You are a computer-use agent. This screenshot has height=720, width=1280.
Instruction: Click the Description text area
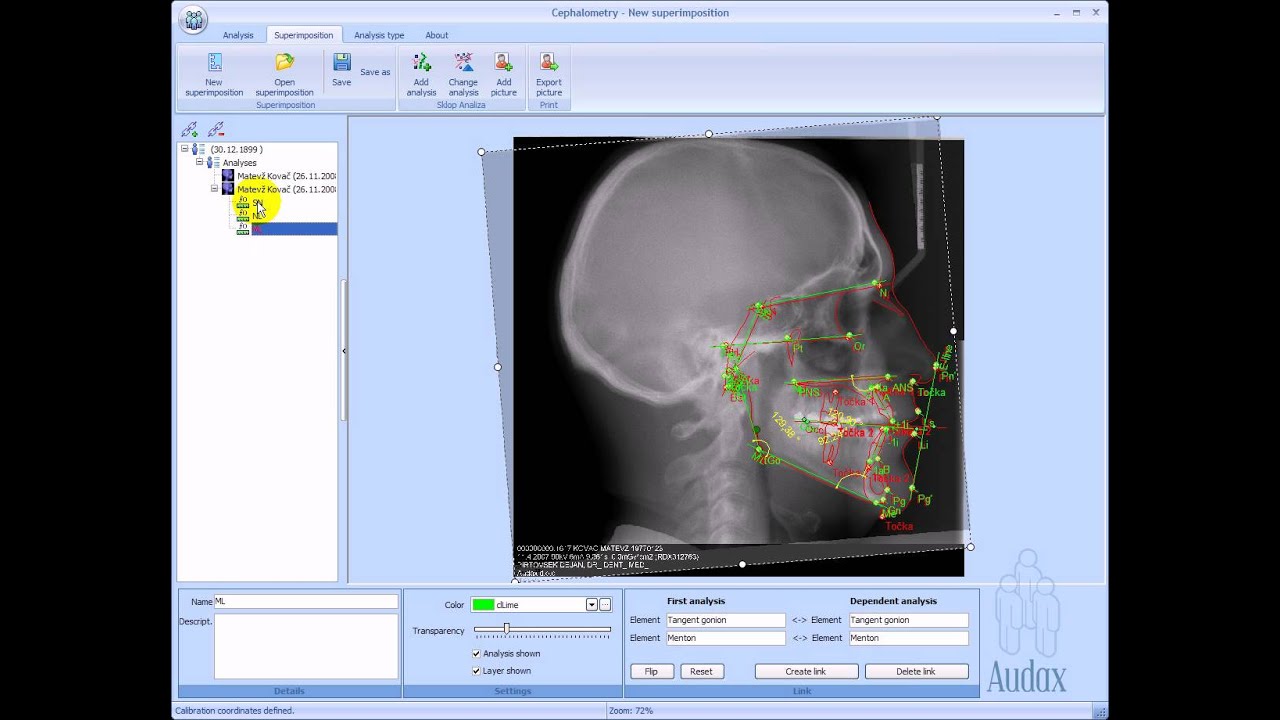306,646
